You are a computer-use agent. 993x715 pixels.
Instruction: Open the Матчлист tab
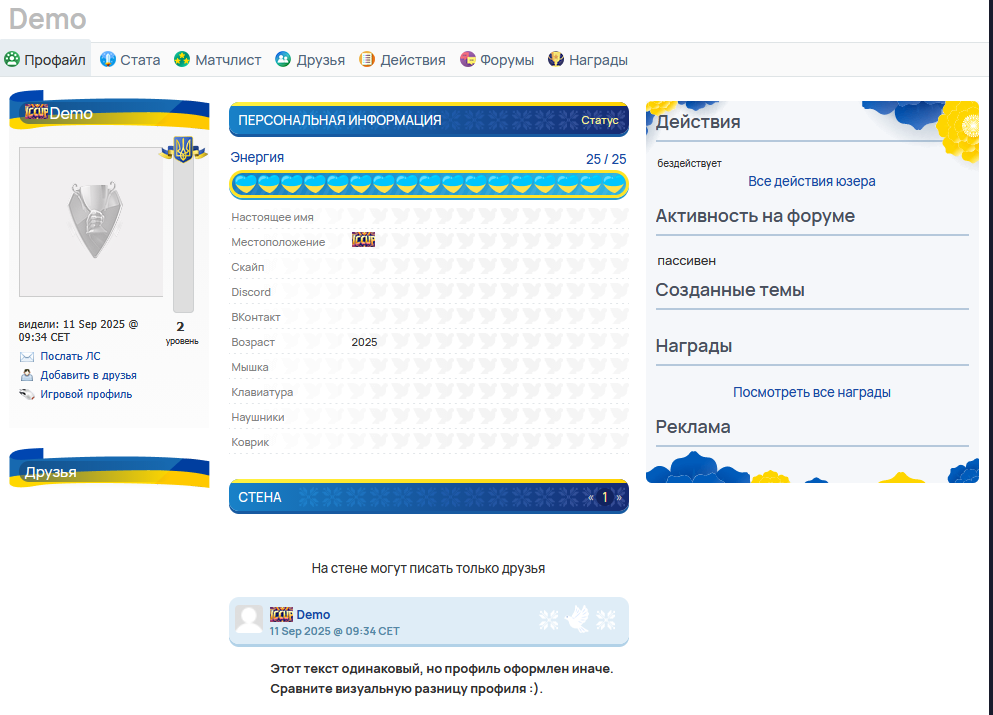pos(218,60)
